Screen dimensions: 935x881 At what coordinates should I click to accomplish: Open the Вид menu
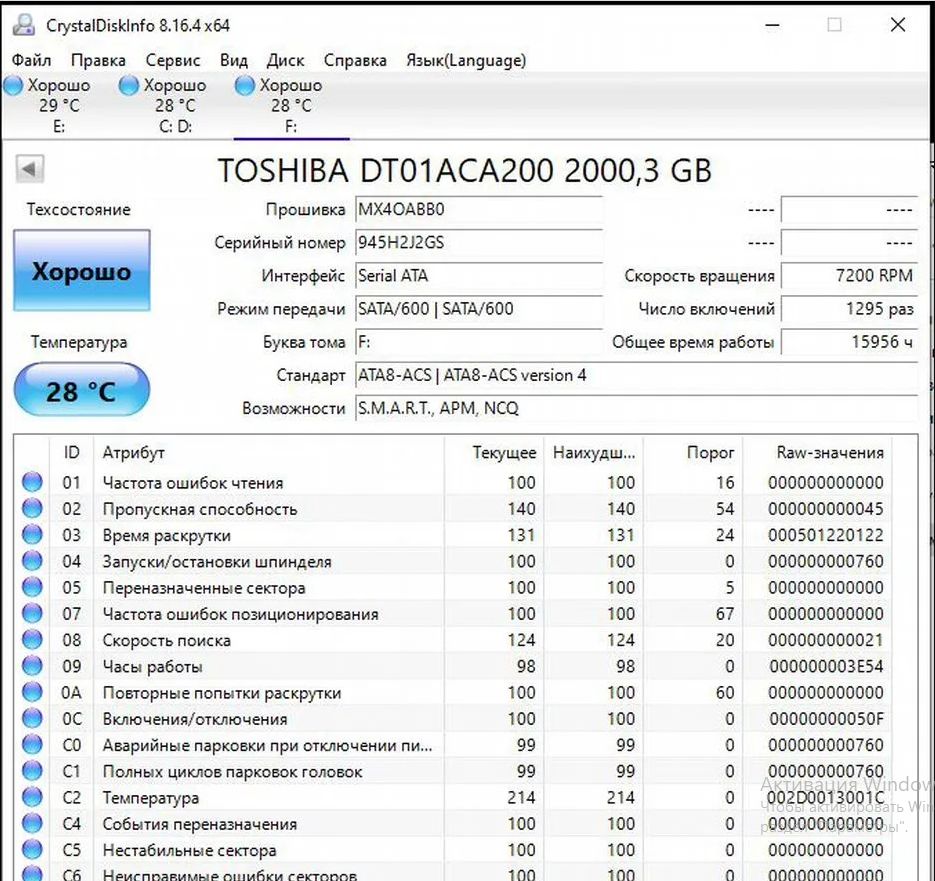coord(234,60)
